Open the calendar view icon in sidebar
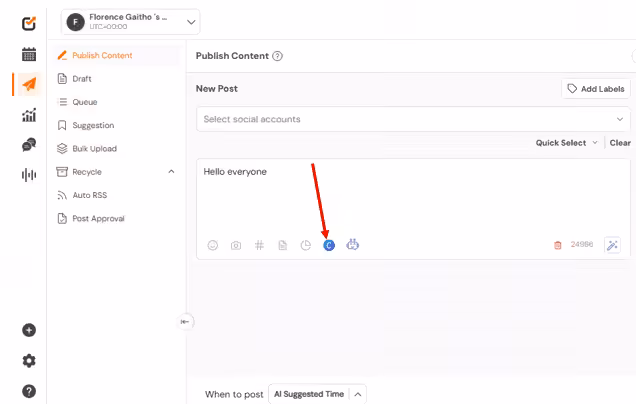Viewport: 636px width, 404px height. [x=29, y=54]
